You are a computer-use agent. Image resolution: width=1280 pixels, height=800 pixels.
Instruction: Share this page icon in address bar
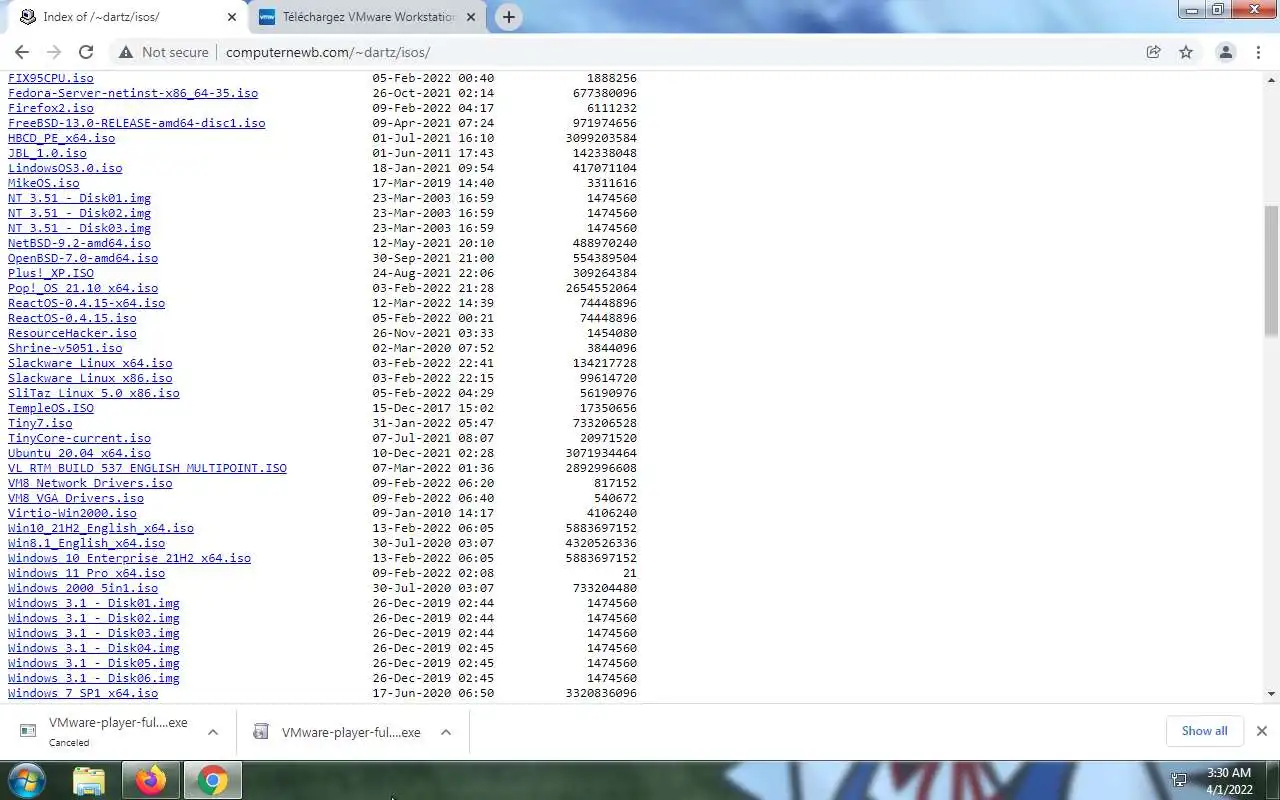click(1153, 52)
